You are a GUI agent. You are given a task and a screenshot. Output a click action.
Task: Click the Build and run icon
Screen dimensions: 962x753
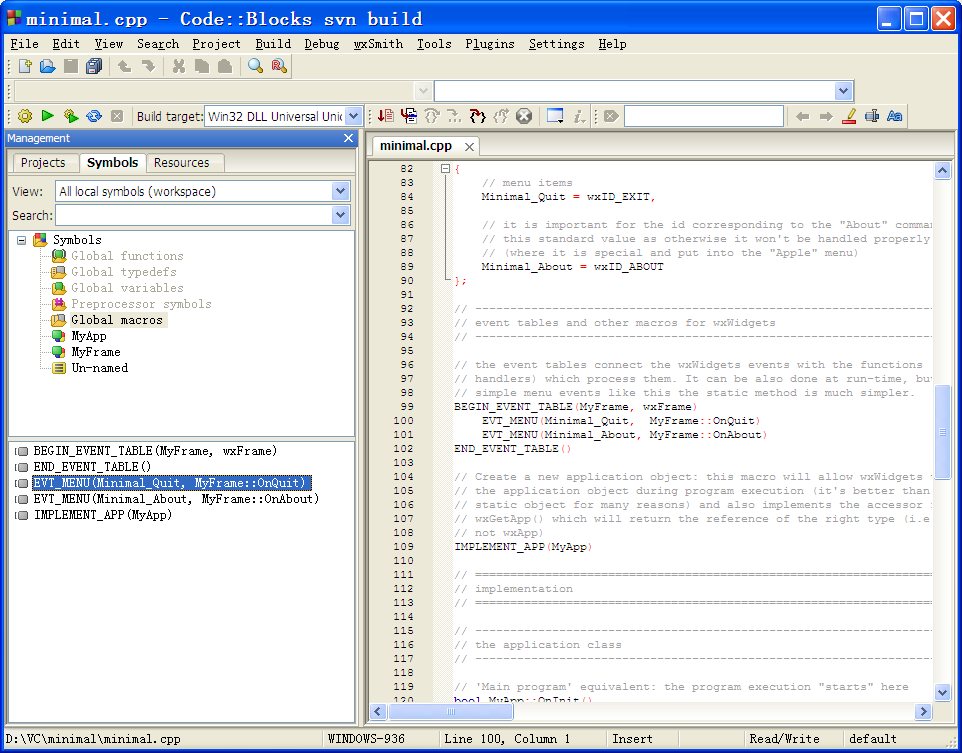click(x=71, y=116)
